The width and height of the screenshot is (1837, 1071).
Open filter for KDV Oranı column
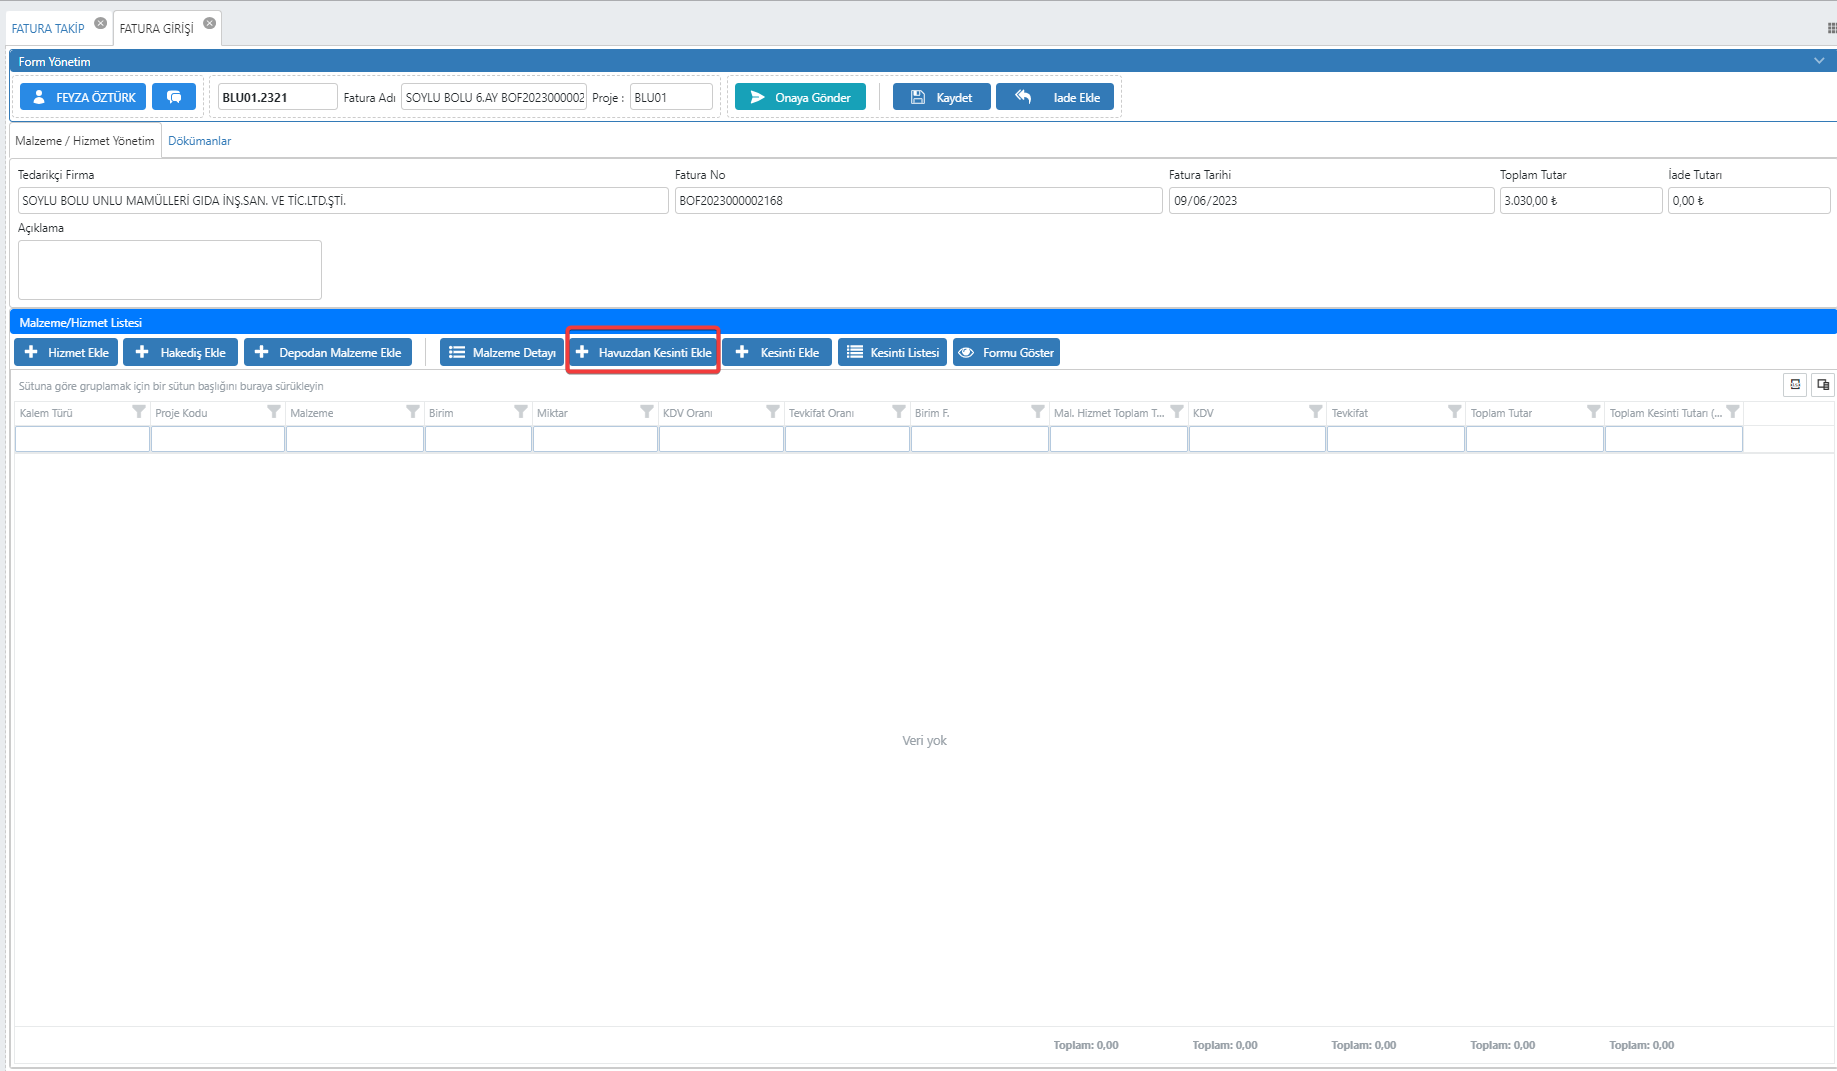pos(772,412)
